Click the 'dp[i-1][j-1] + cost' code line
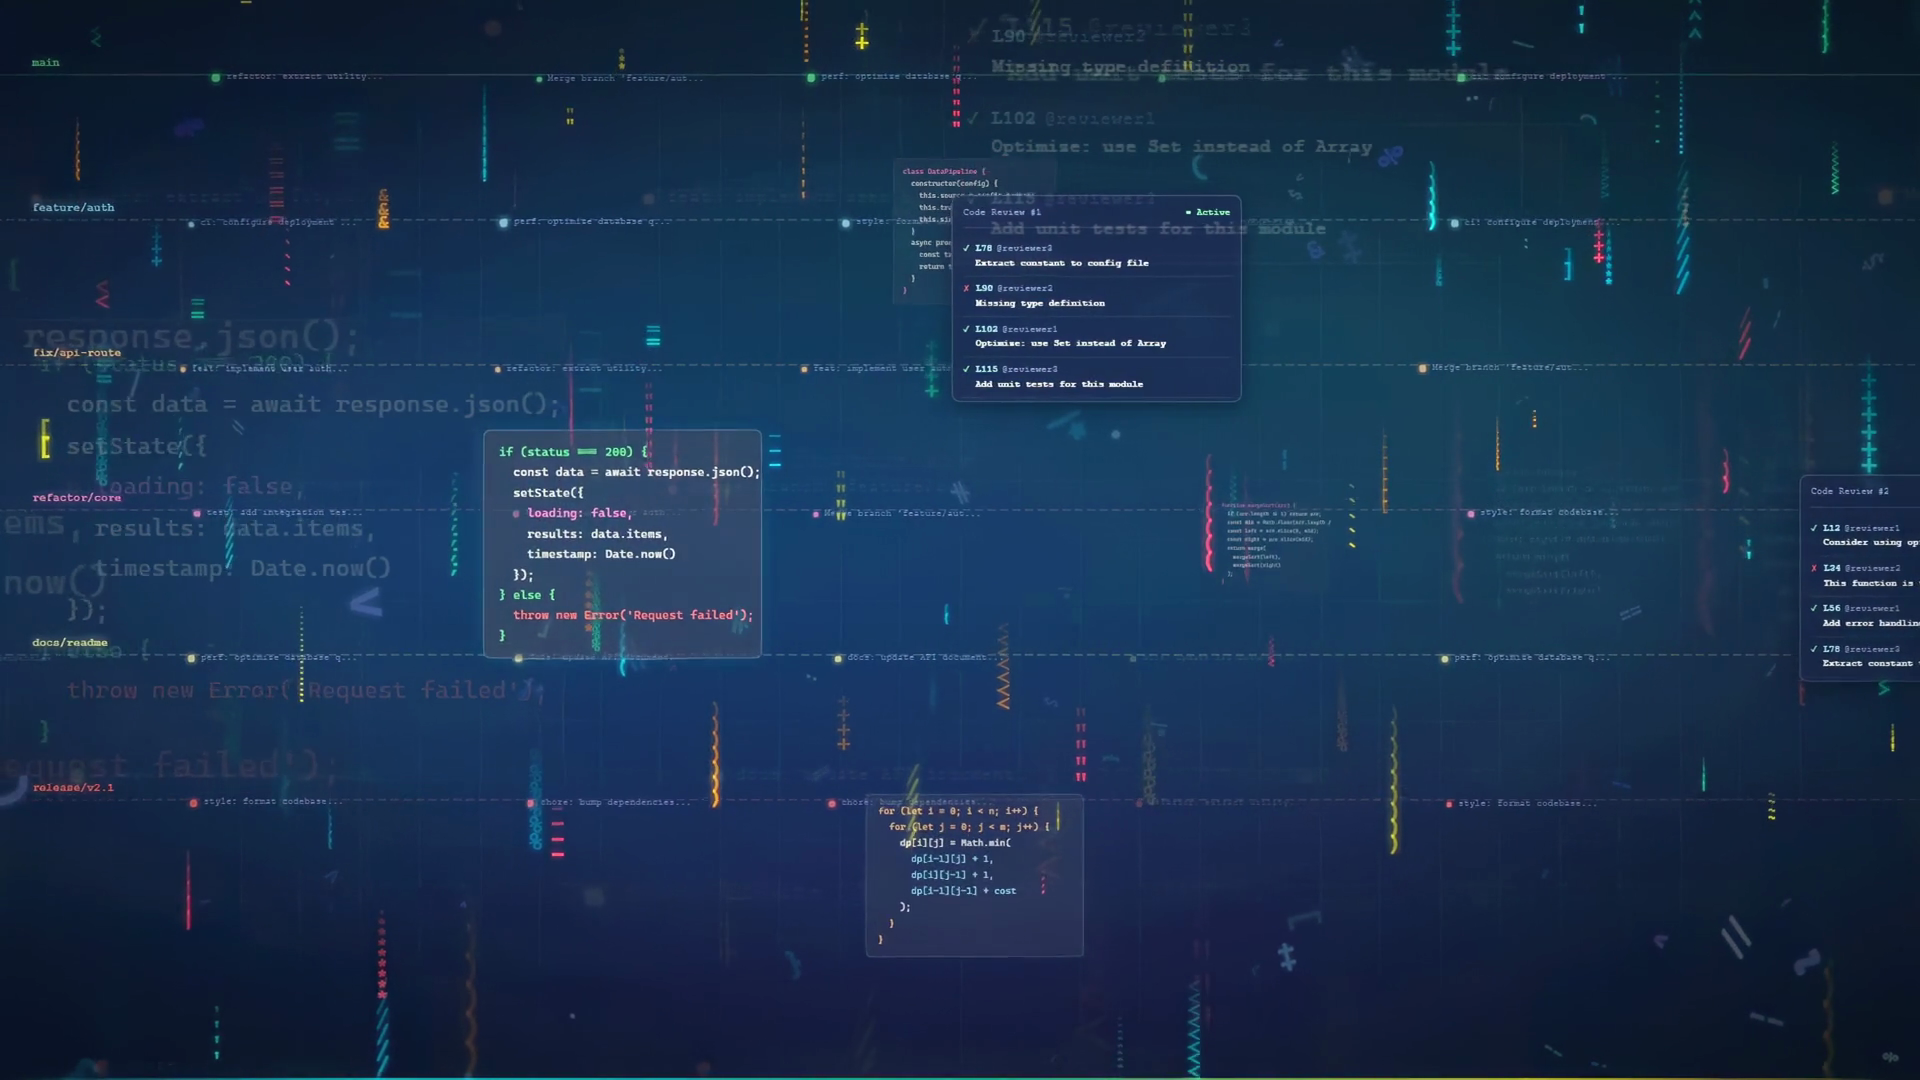1920x1080 pixels. click(963, 891)
